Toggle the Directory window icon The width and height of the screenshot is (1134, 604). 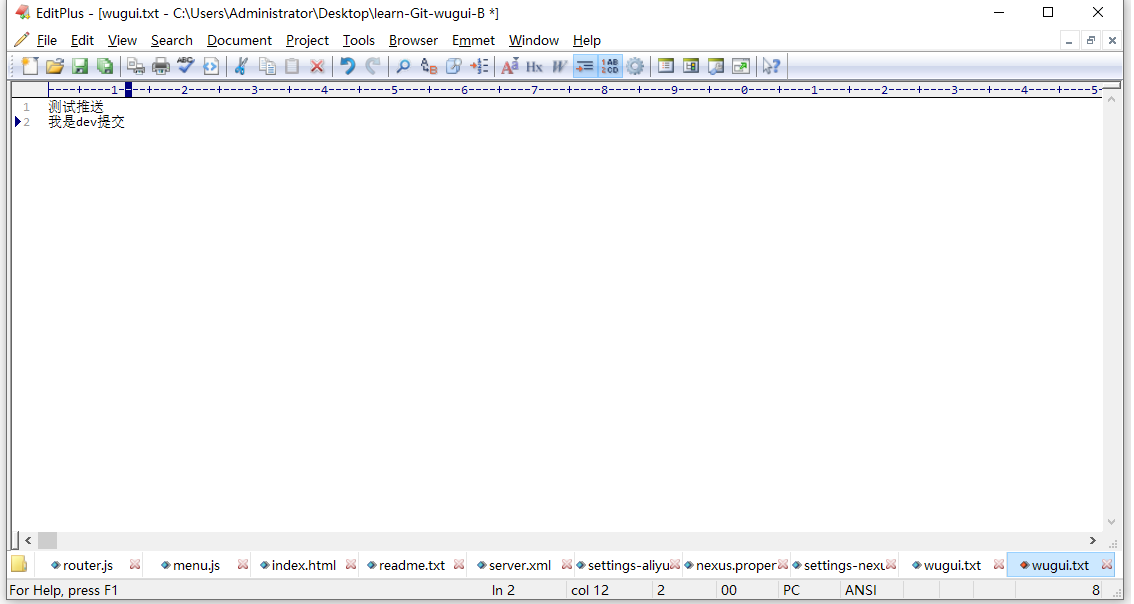click(666, 67)
